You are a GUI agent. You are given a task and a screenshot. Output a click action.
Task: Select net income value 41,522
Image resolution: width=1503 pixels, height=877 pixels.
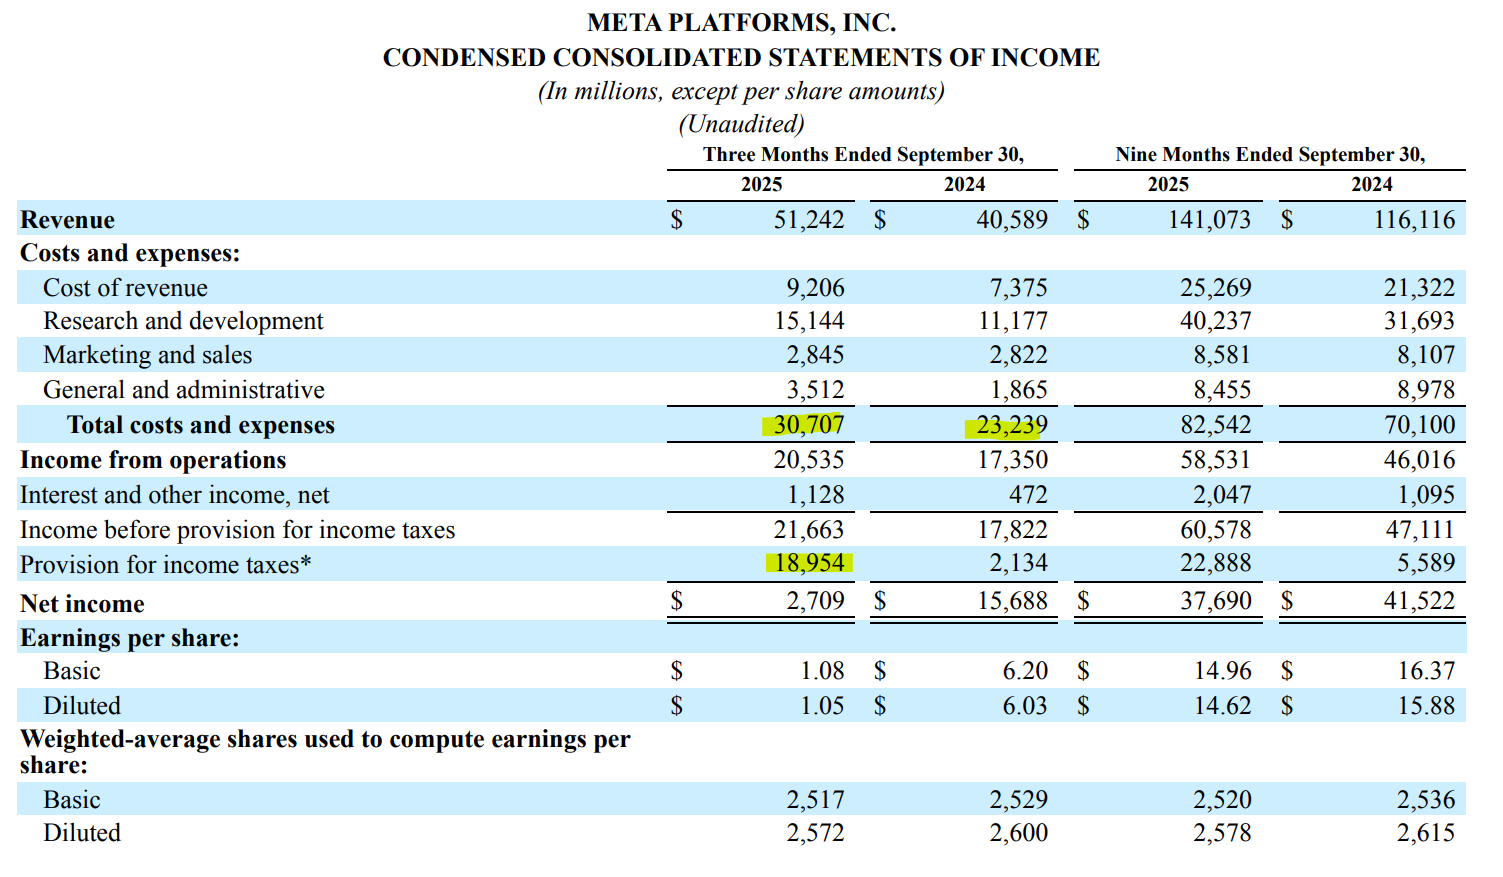[1419, 601]
